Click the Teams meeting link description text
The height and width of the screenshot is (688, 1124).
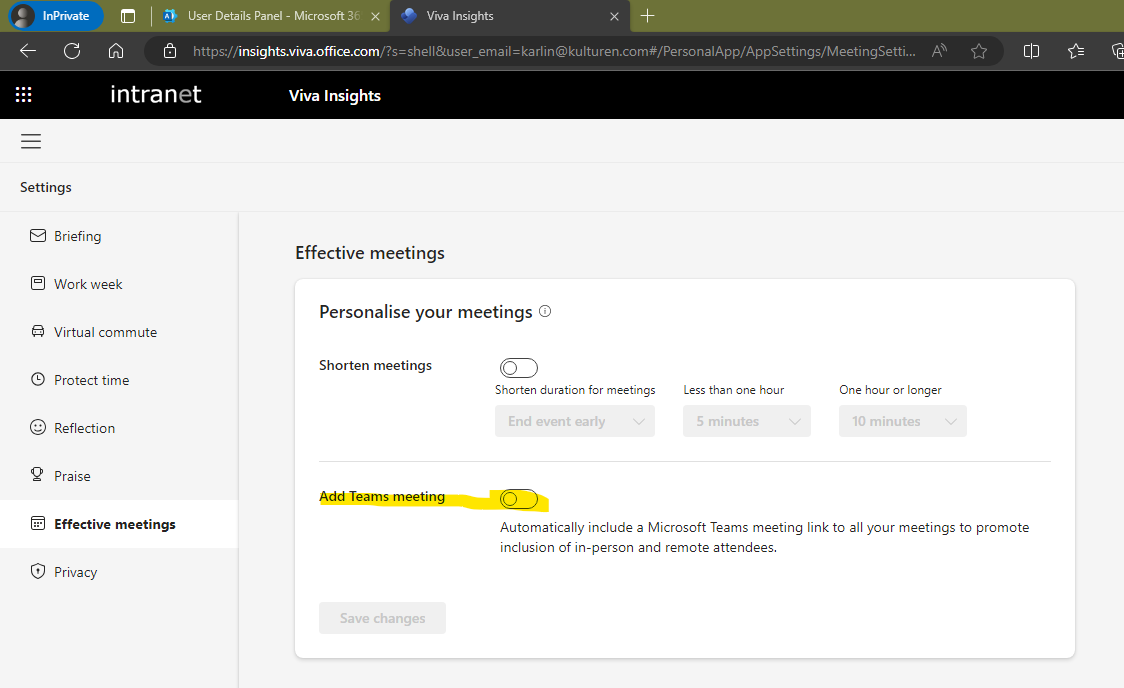(x=765, y=537)
